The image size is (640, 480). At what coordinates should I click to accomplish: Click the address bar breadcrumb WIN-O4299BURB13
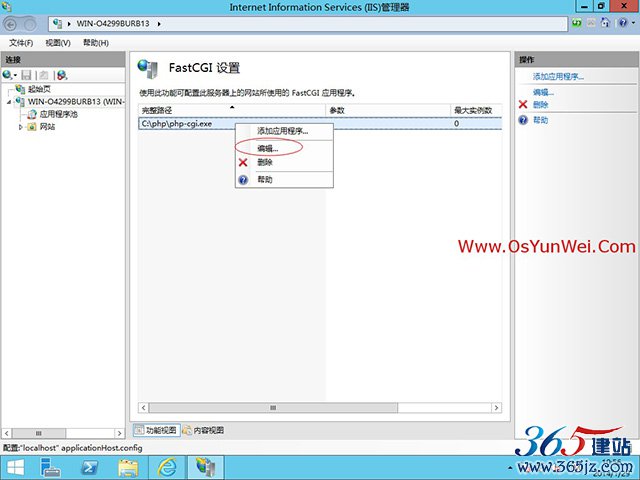(113, 24)
